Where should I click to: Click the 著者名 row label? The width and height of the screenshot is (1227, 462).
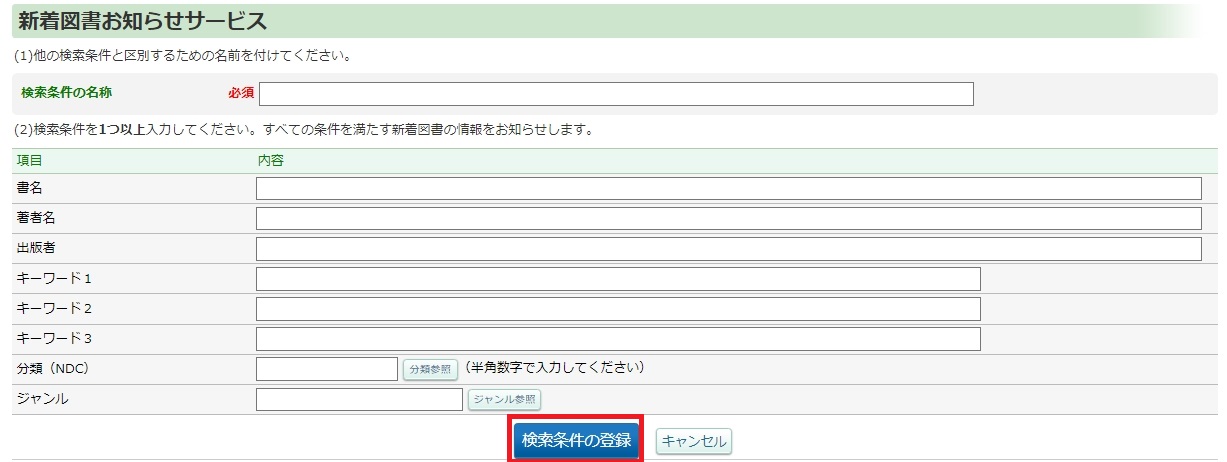36,218
